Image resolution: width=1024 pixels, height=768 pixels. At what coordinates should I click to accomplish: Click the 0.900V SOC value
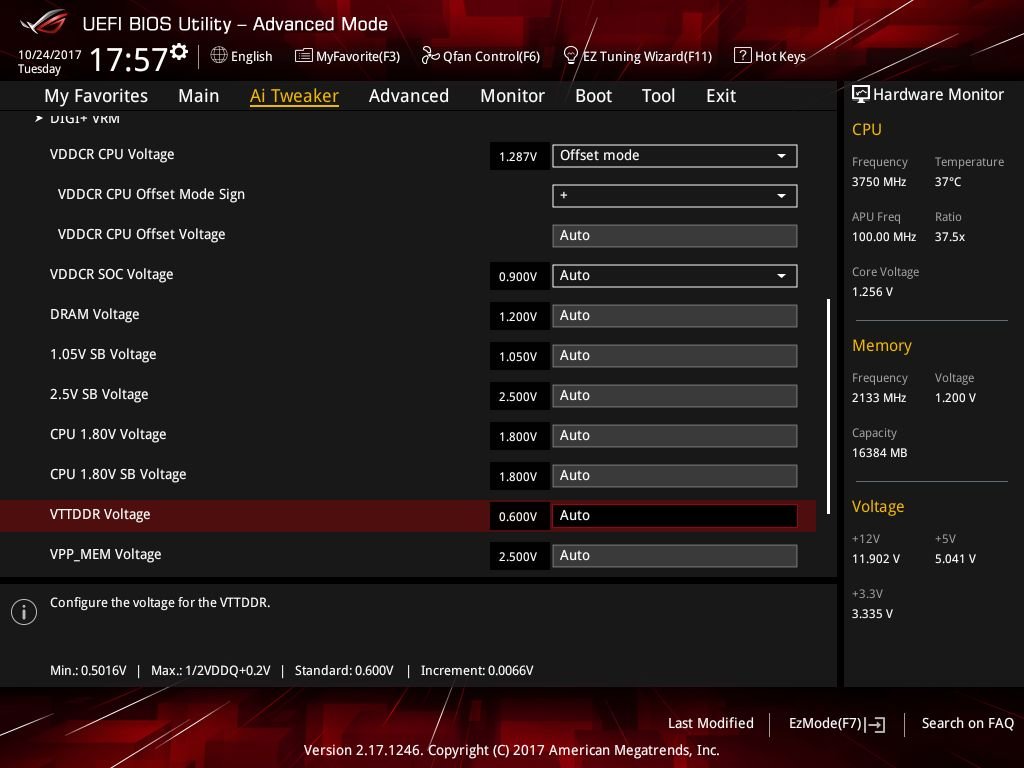point(518,277)
